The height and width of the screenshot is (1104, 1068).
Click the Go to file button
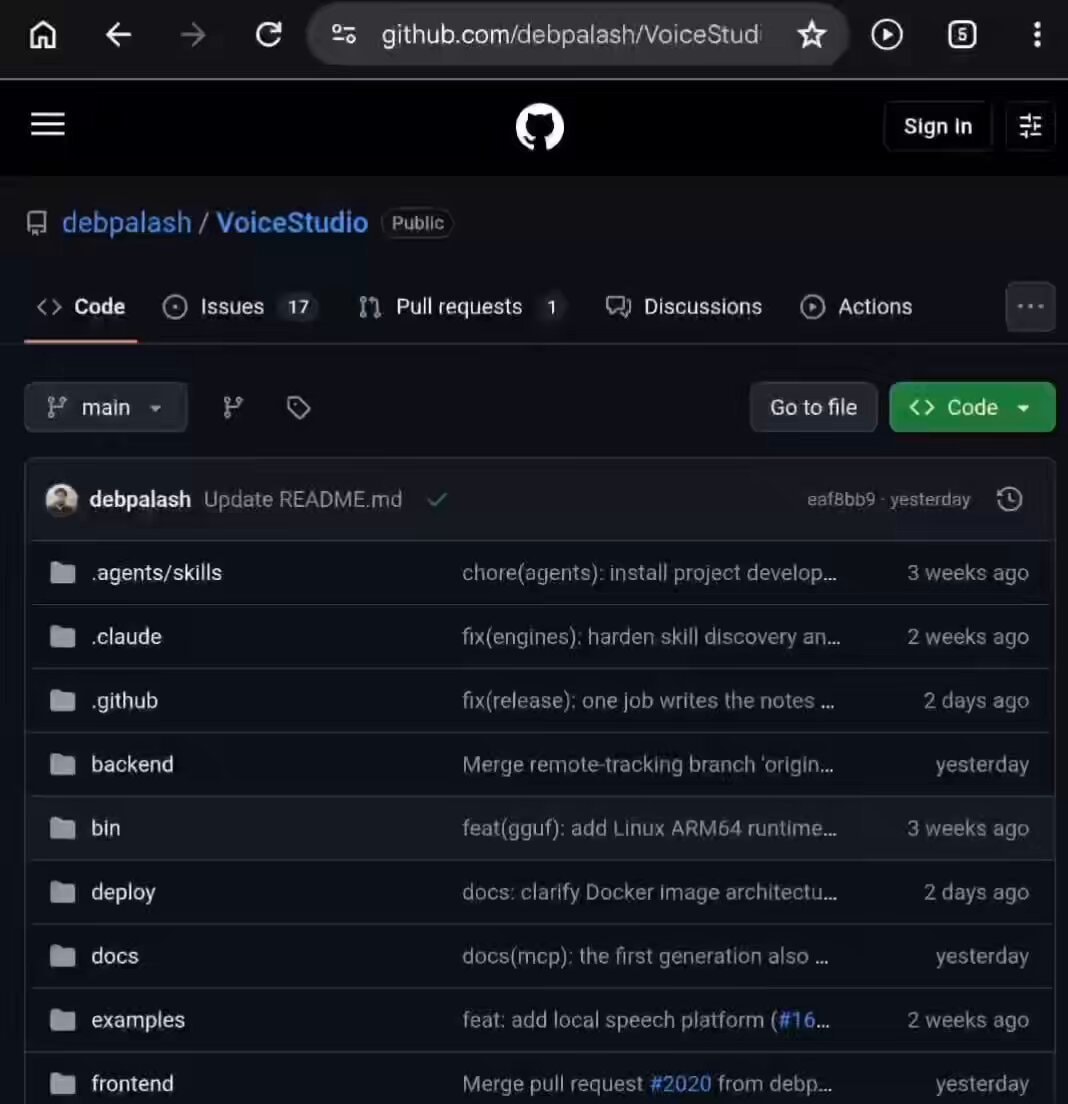tap(813, 407)
